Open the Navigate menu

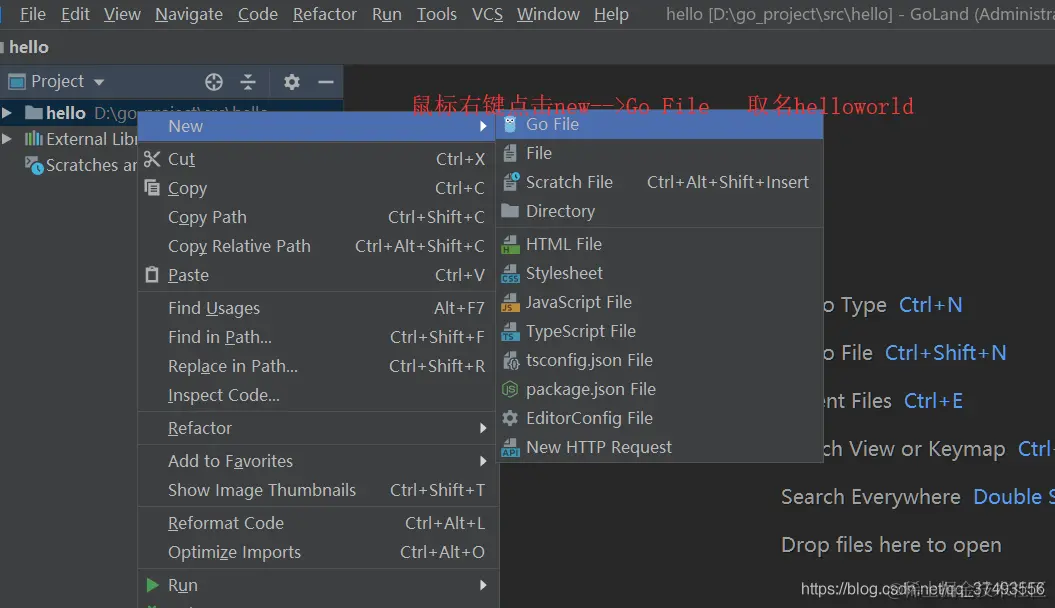coord(188,14)
